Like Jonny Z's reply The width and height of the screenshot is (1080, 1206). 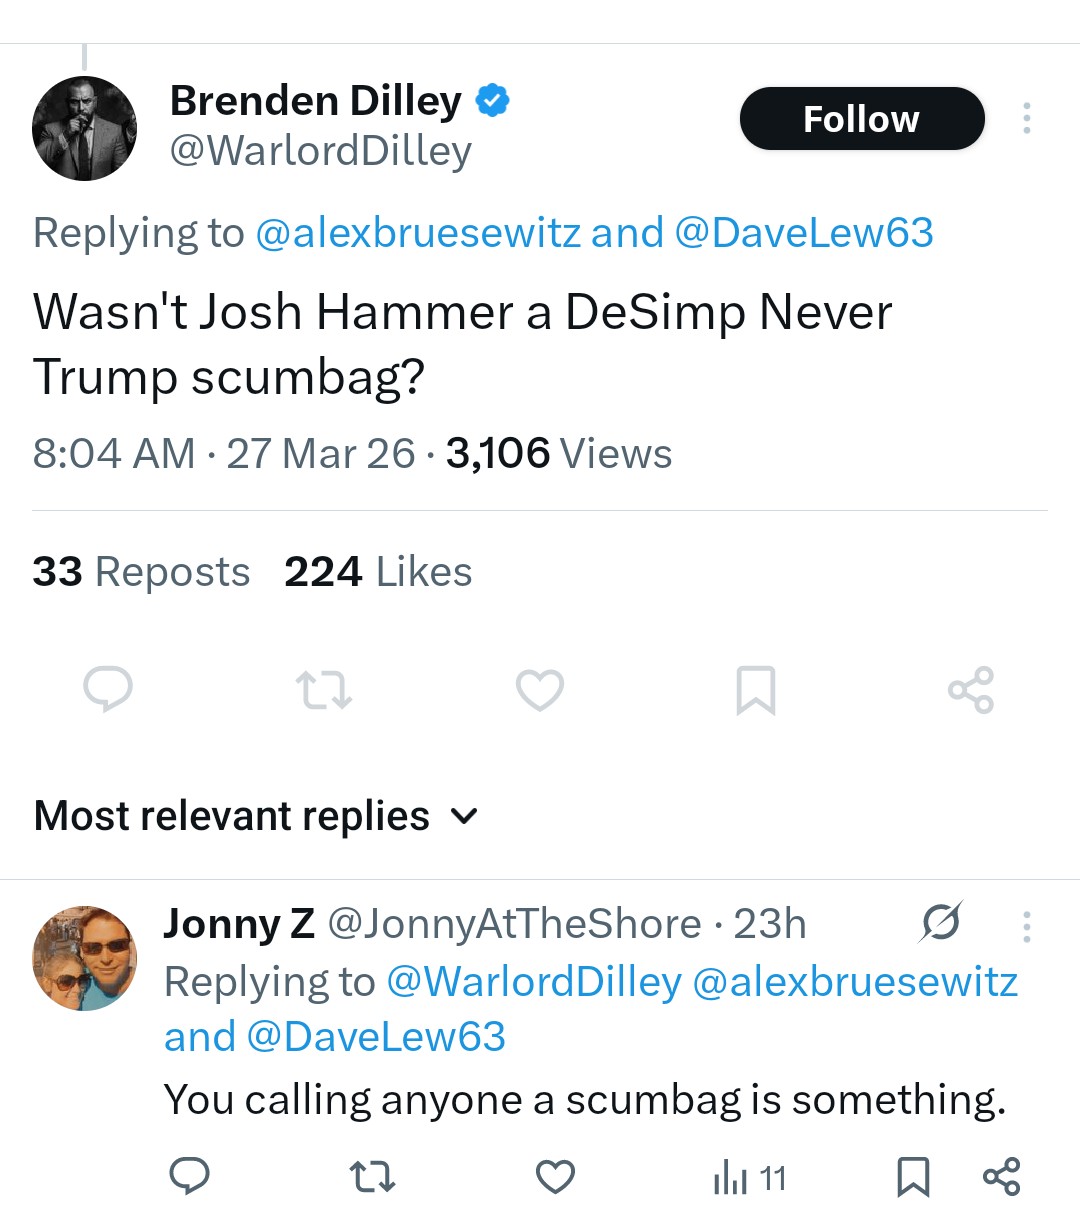556,1177
